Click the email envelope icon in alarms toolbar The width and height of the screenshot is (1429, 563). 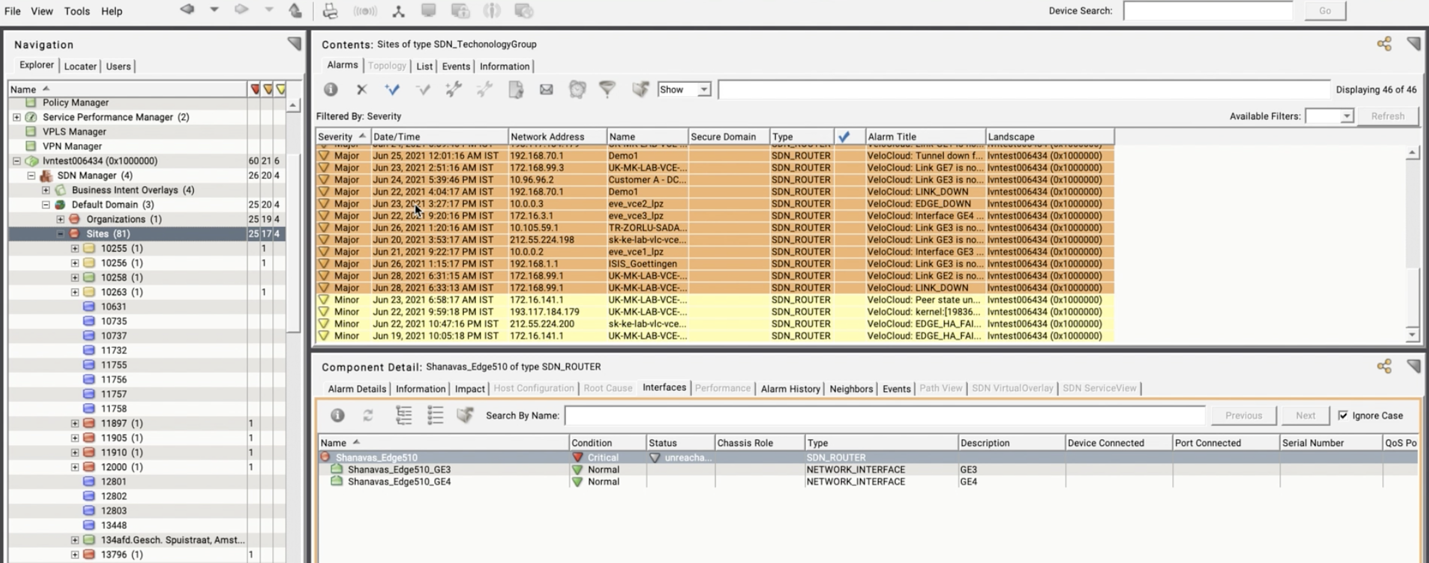(546, 90)
